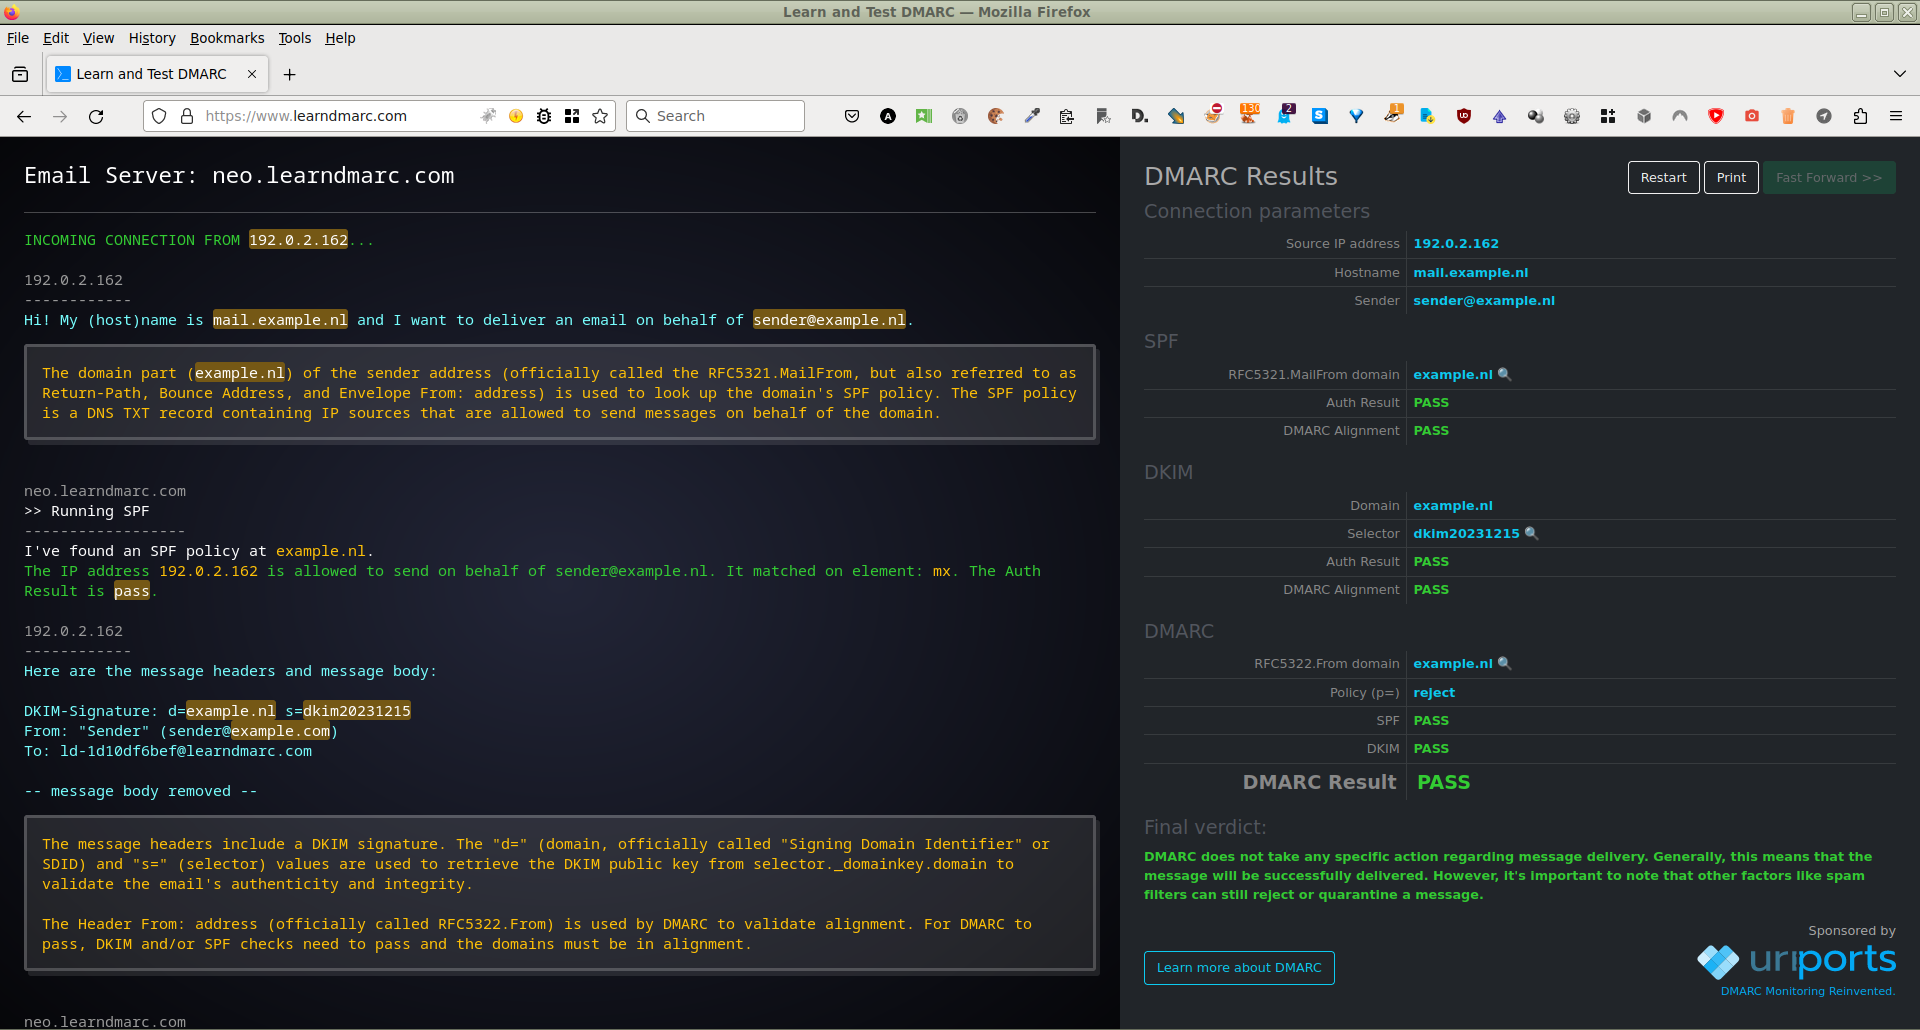Image resolution: width=1920 pixels, height=1030 pixels.
Task: Click the padlock site security icon
Action: coord(186,116)
